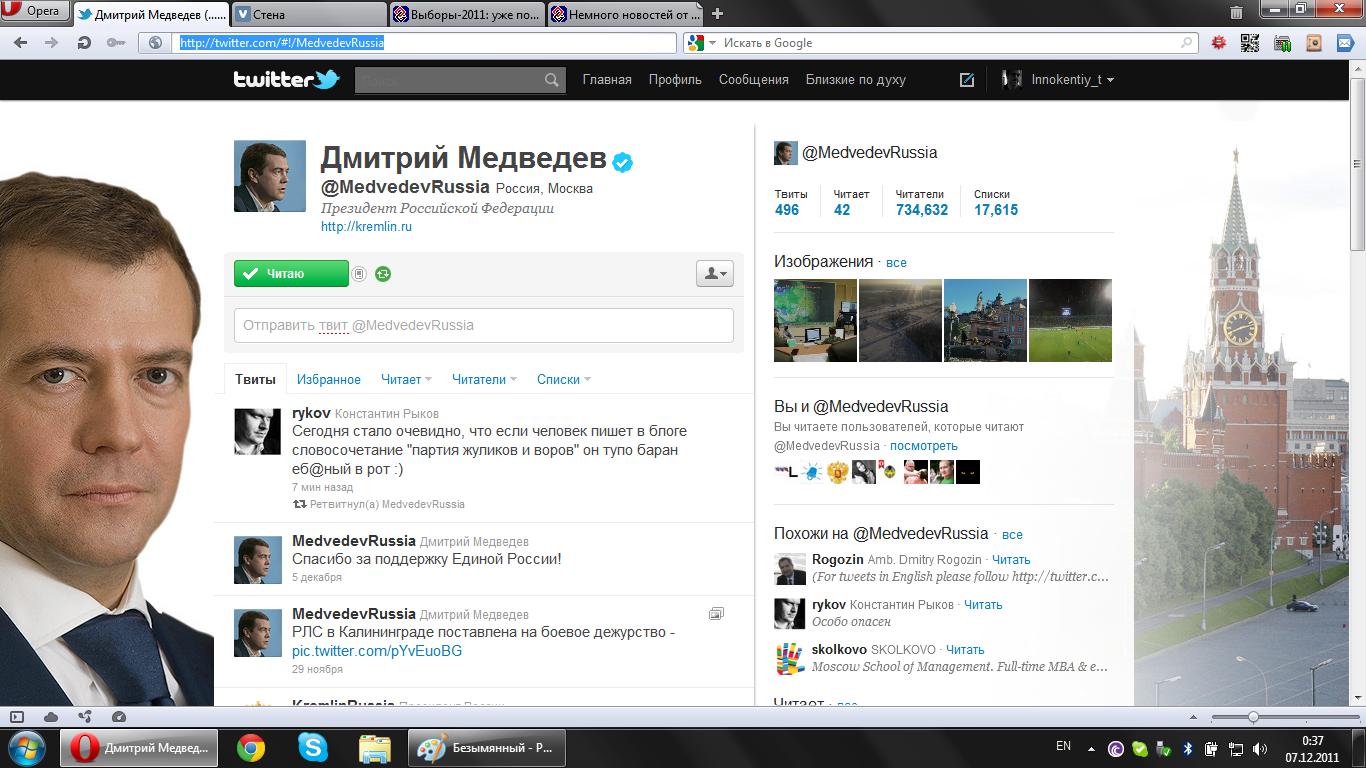Viewport: 1366px width, 768px height.
Task: Open the Opera panels toggle icon
Action: (16, 717)
